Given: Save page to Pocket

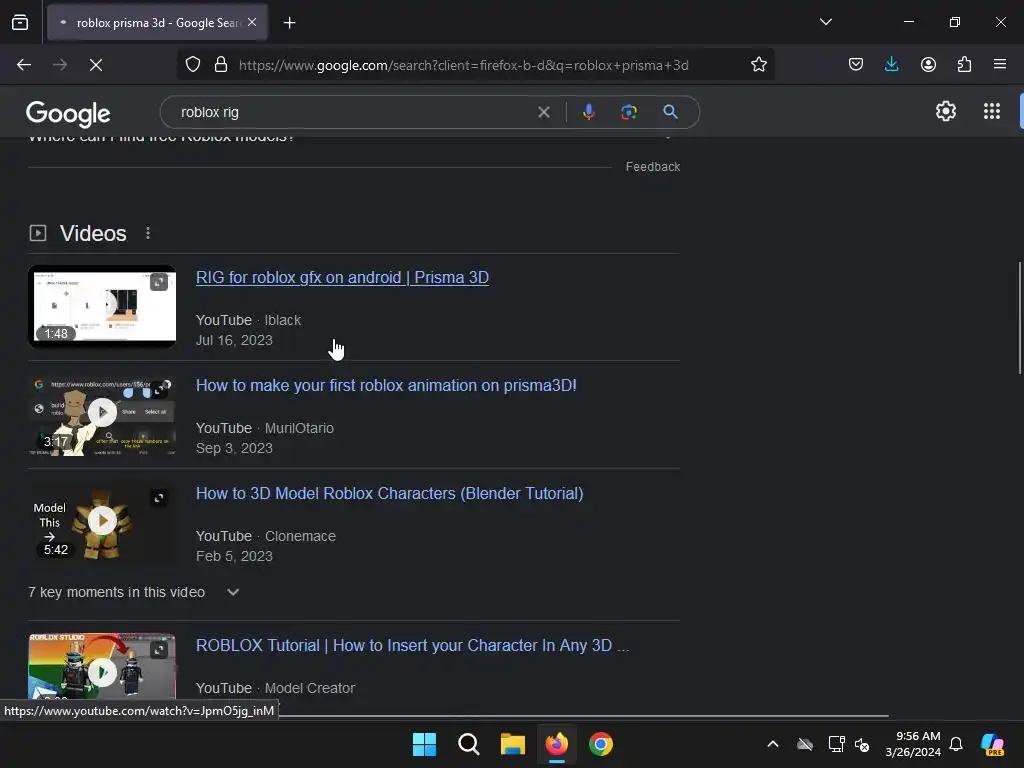Looking at the screenshot, I should [856, 65].
